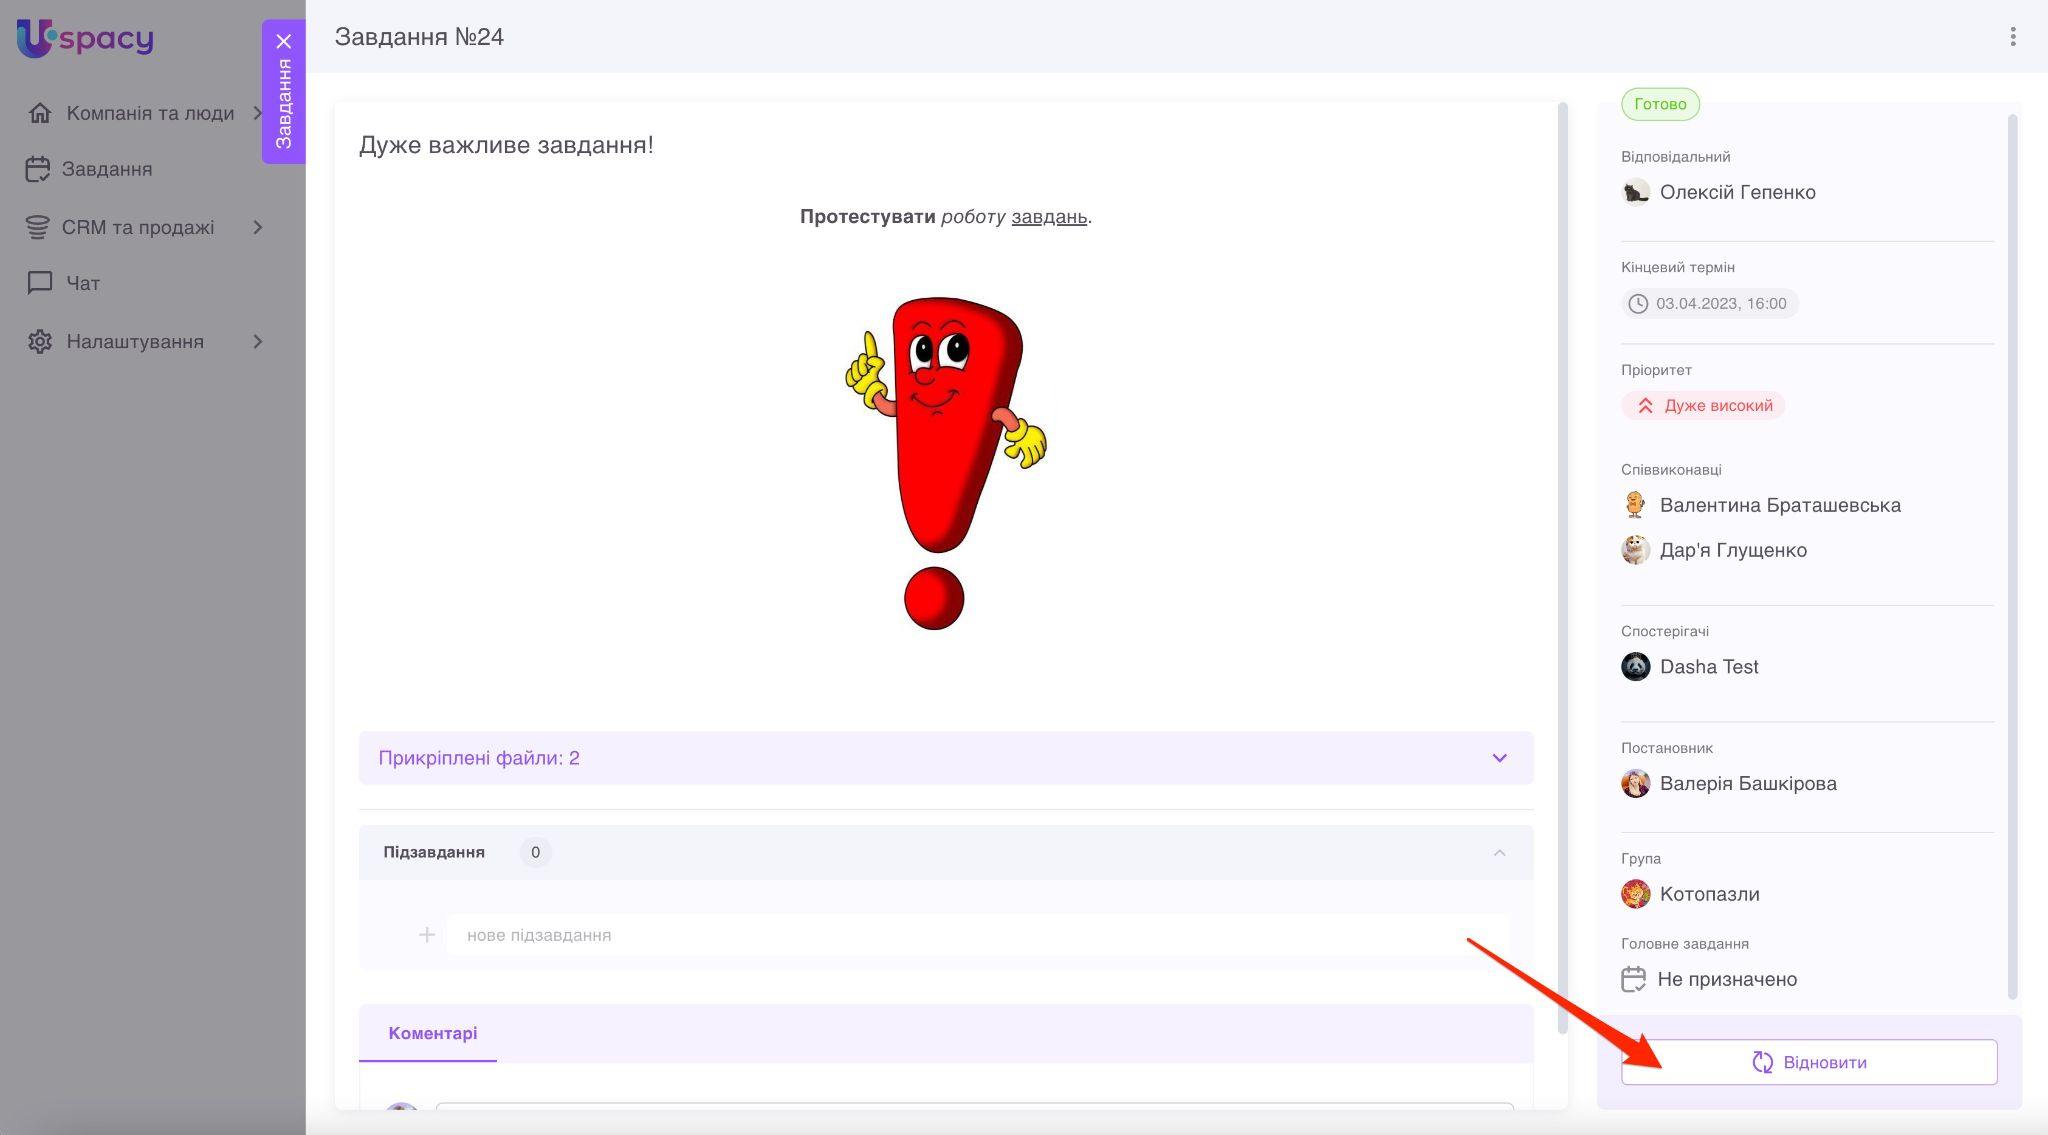Switch to the Коментарі tab

coord(432,1033)
